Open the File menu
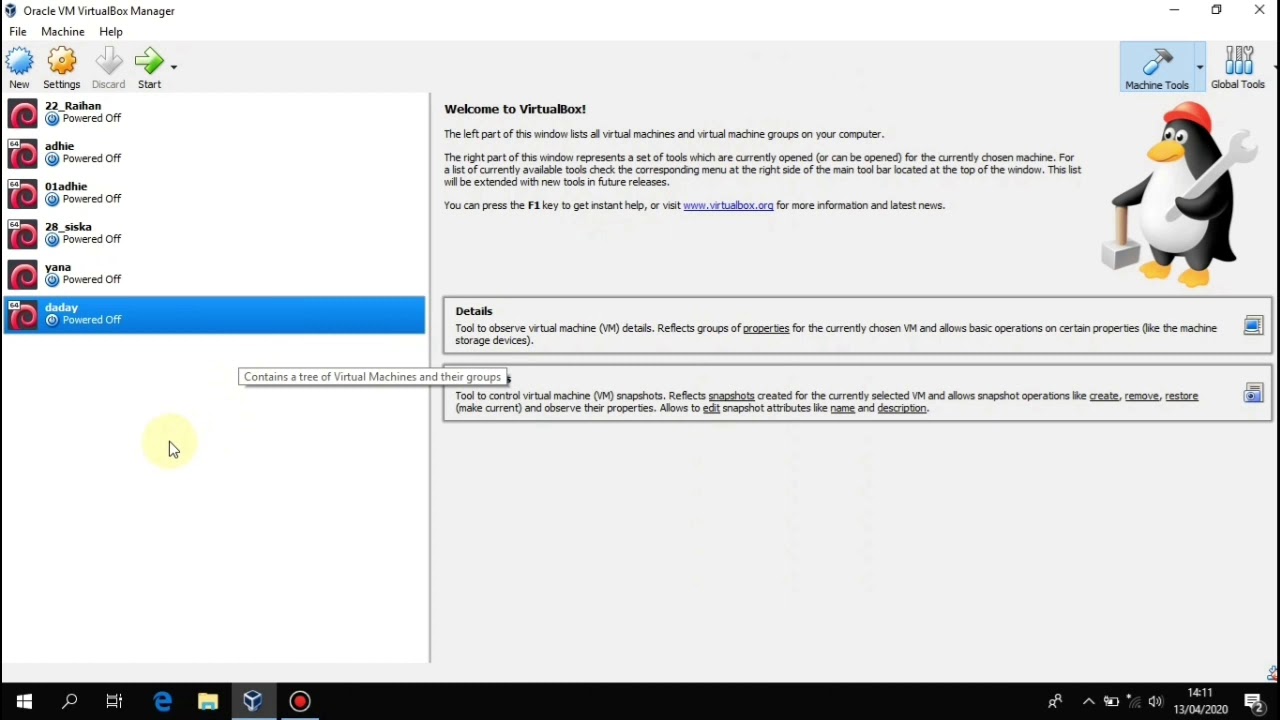Image resolution: width=1280 pixels, height=720 pixels. (x=18, y=32)
